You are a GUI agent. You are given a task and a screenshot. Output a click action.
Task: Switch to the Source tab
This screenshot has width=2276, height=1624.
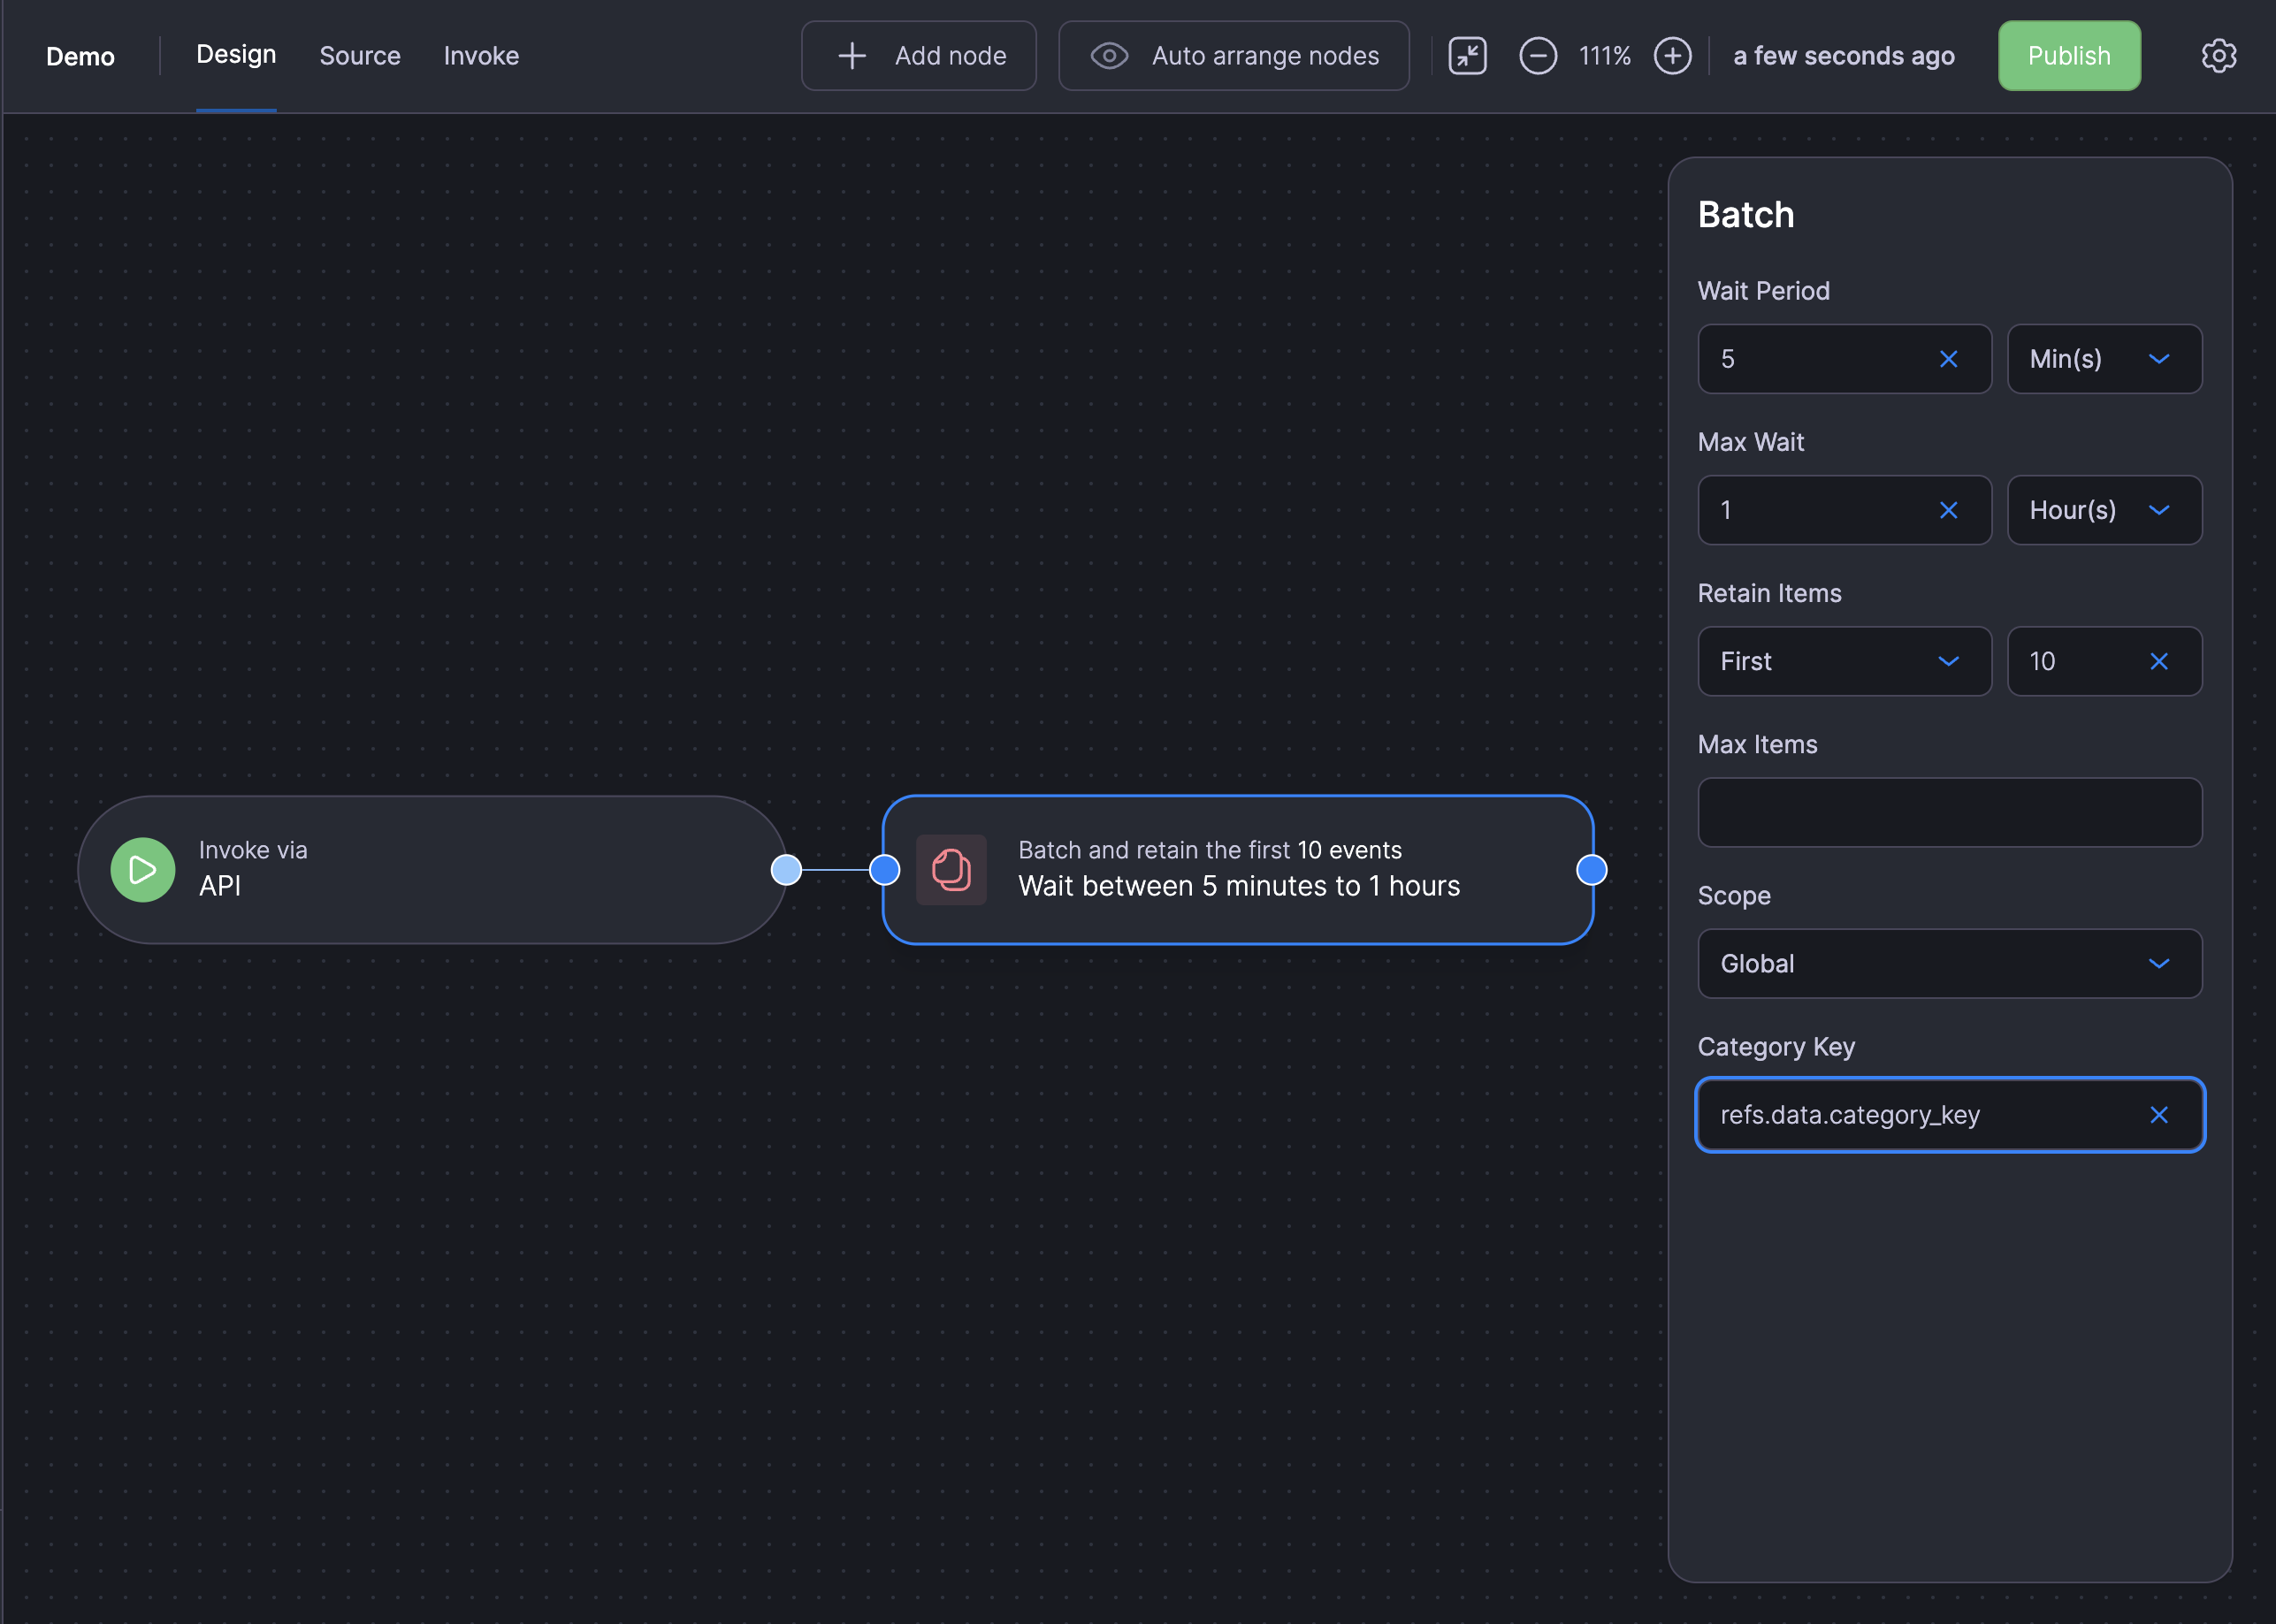(360, 55)
